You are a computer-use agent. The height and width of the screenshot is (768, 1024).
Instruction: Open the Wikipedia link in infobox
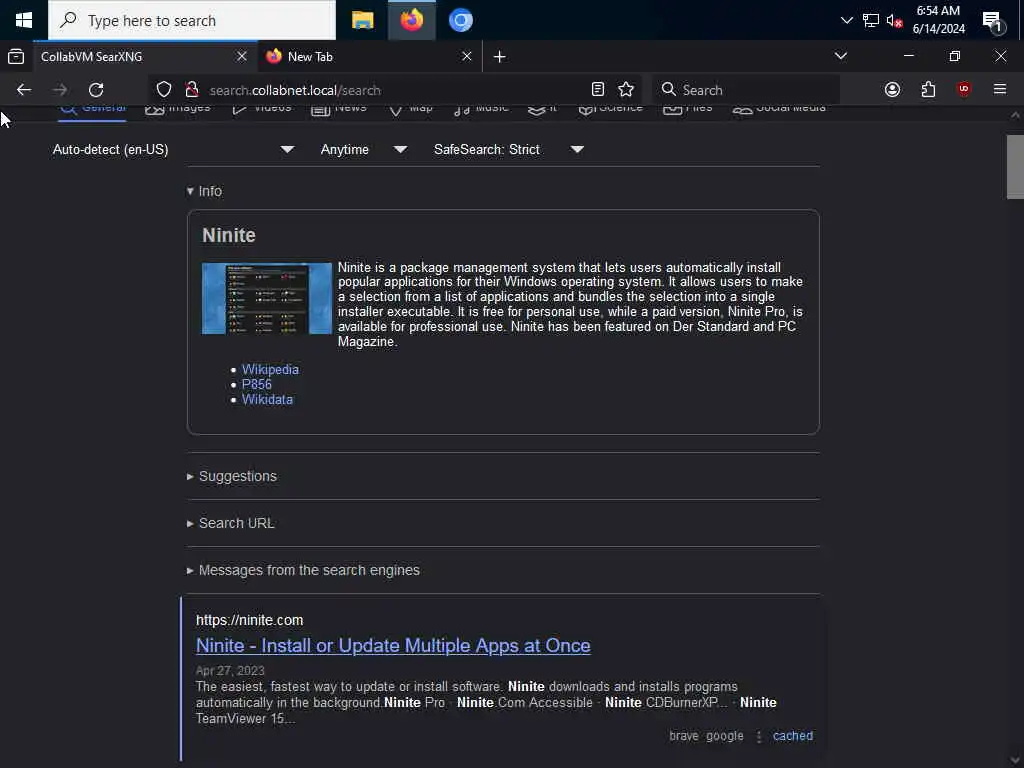[x=270, y=370]
